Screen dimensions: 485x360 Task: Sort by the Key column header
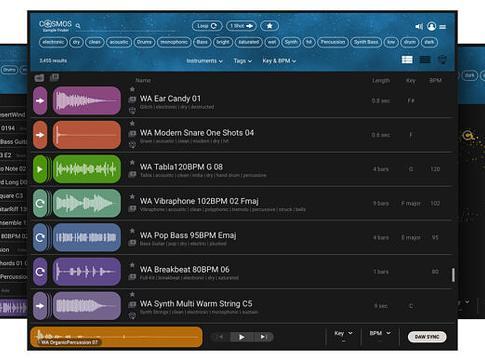[x=411, y=80]
